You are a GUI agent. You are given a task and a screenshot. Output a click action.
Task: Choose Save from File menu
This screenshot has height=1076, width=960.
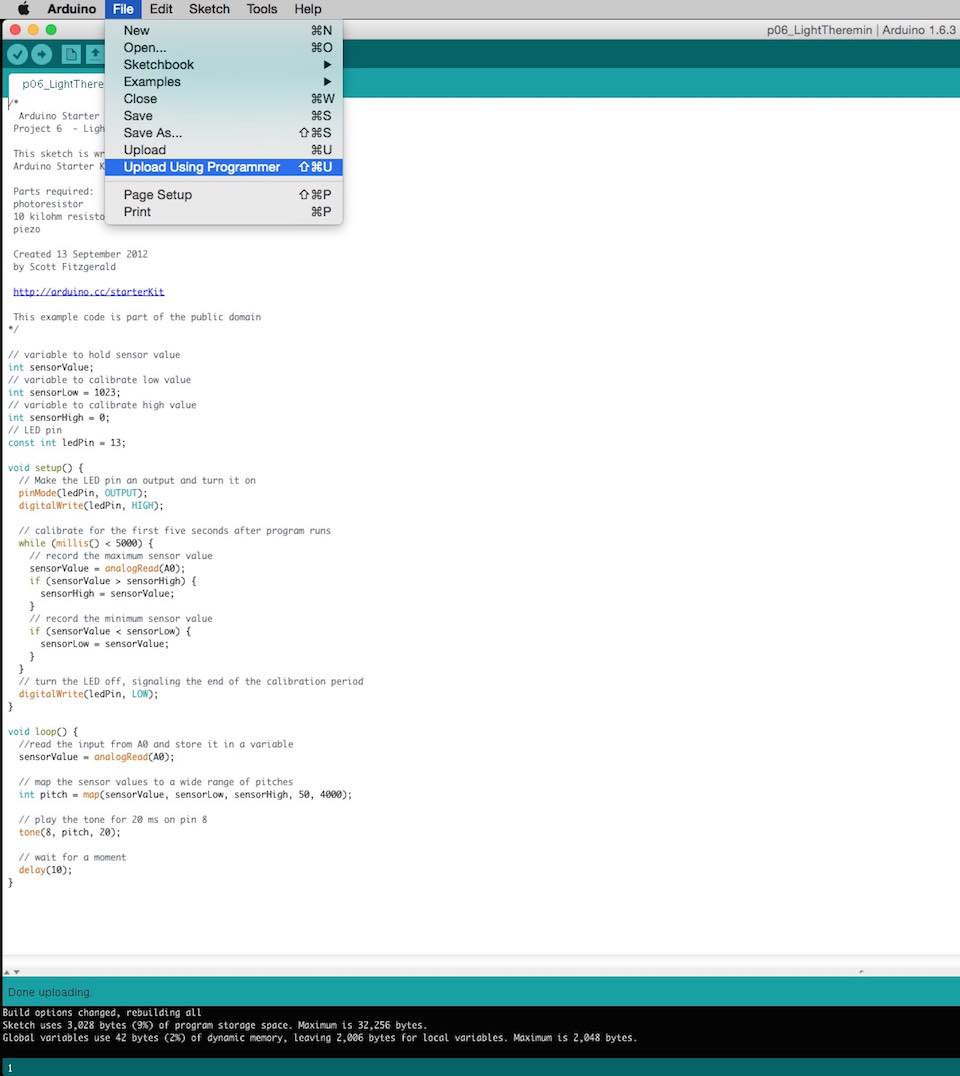(x=224, y=116)
